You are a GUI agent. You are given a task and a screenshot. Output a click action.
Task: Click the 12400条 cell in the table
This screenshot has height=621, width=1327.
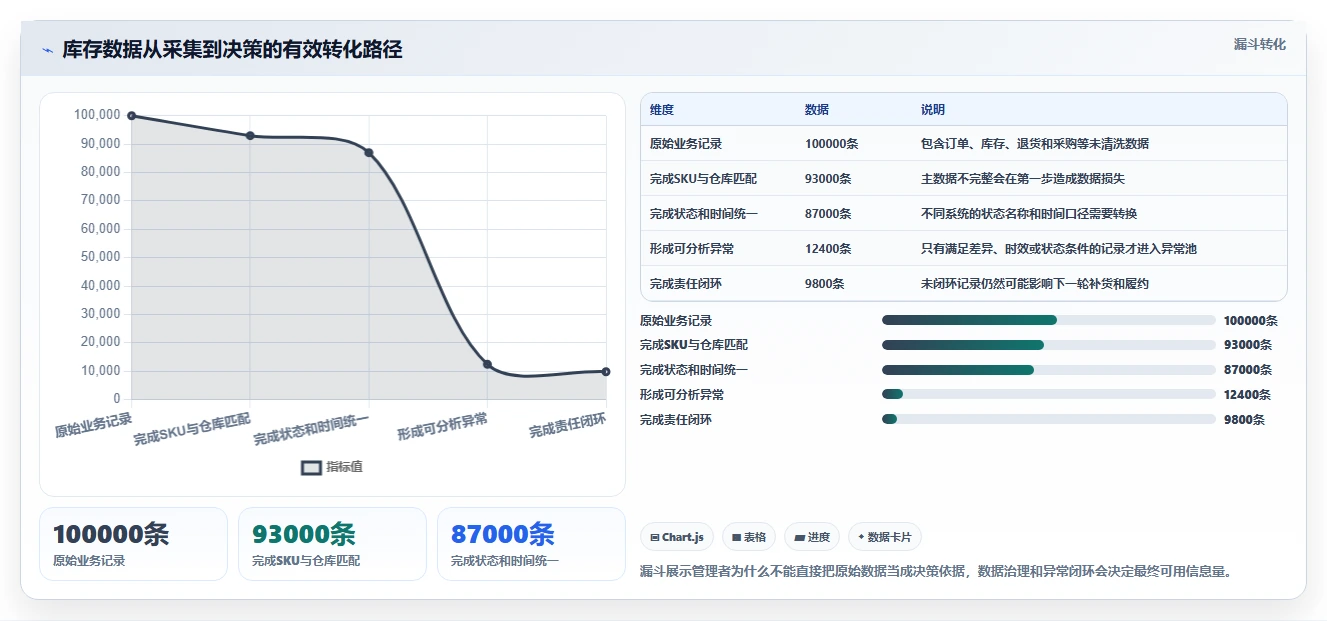[828, 249]
